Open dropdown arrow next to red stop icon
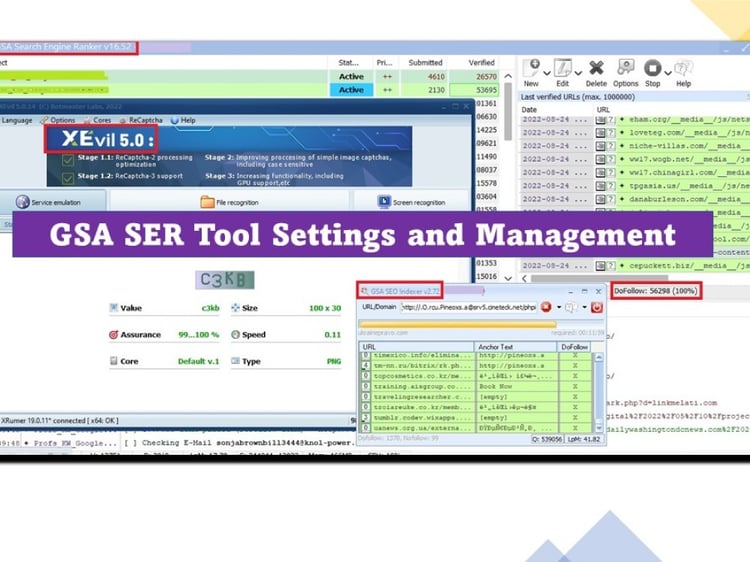 coord(559,307)
